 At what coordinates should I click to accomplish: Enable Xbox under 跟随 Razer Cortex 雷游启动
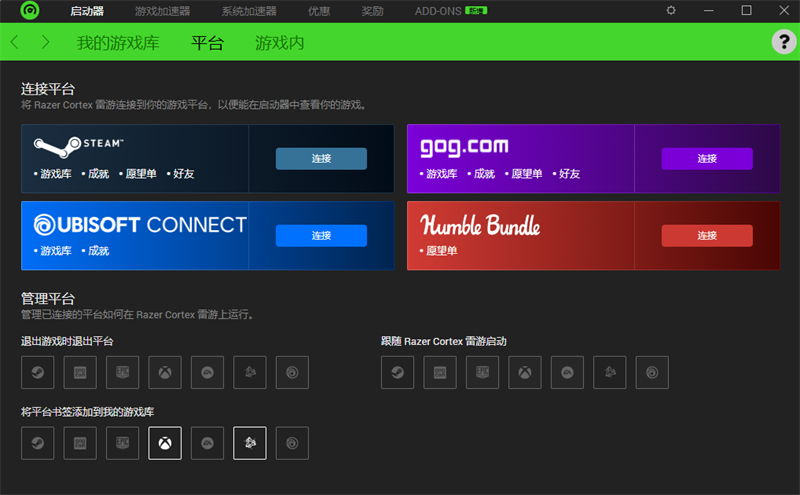coord(524,373)
